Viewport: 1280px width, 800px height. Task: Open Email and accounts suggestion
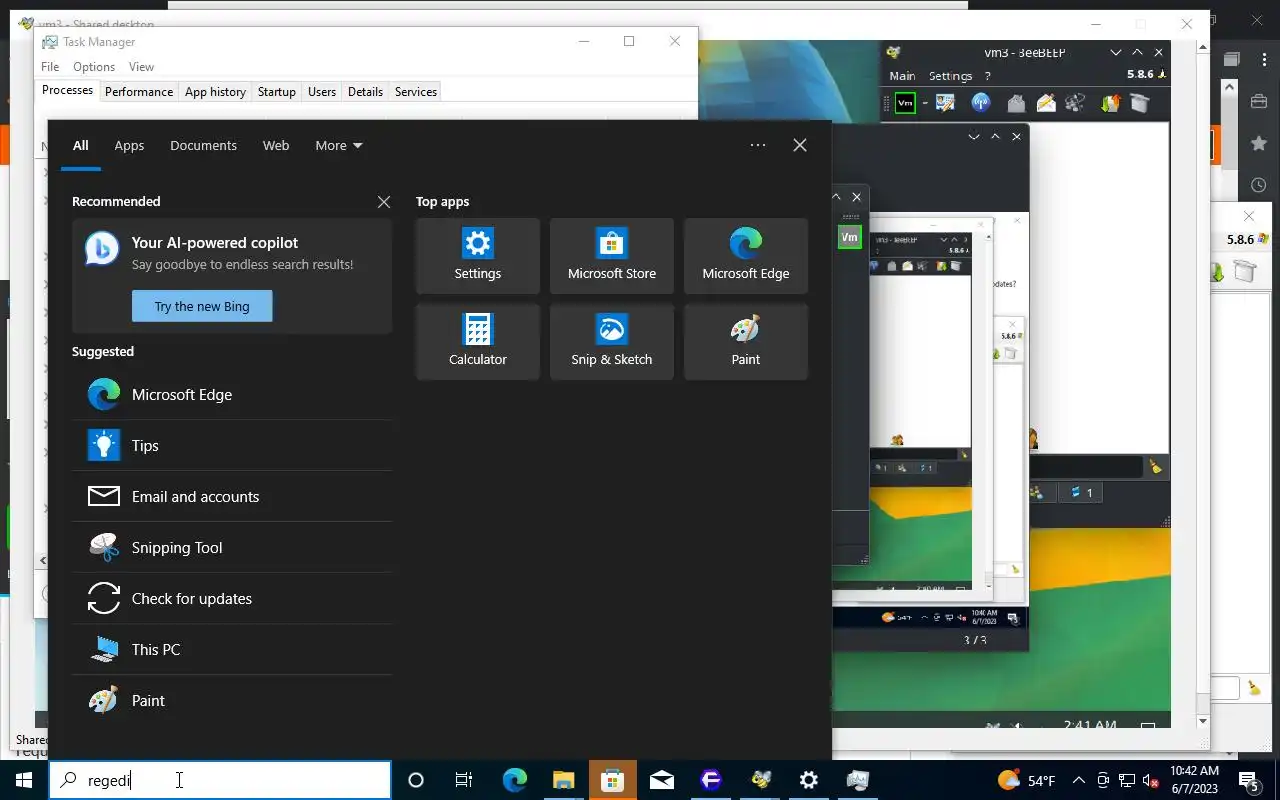(232, 497)
